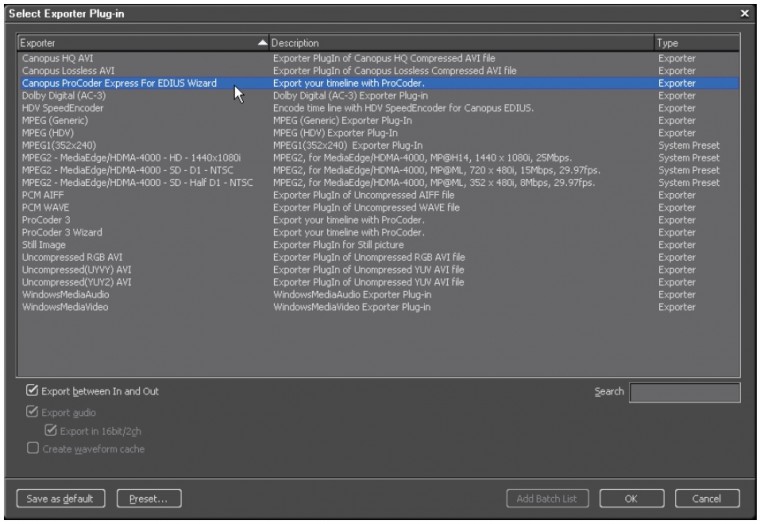The image size is (760, 524).
Task: Open the Preset... button
Action: [149, 498]
